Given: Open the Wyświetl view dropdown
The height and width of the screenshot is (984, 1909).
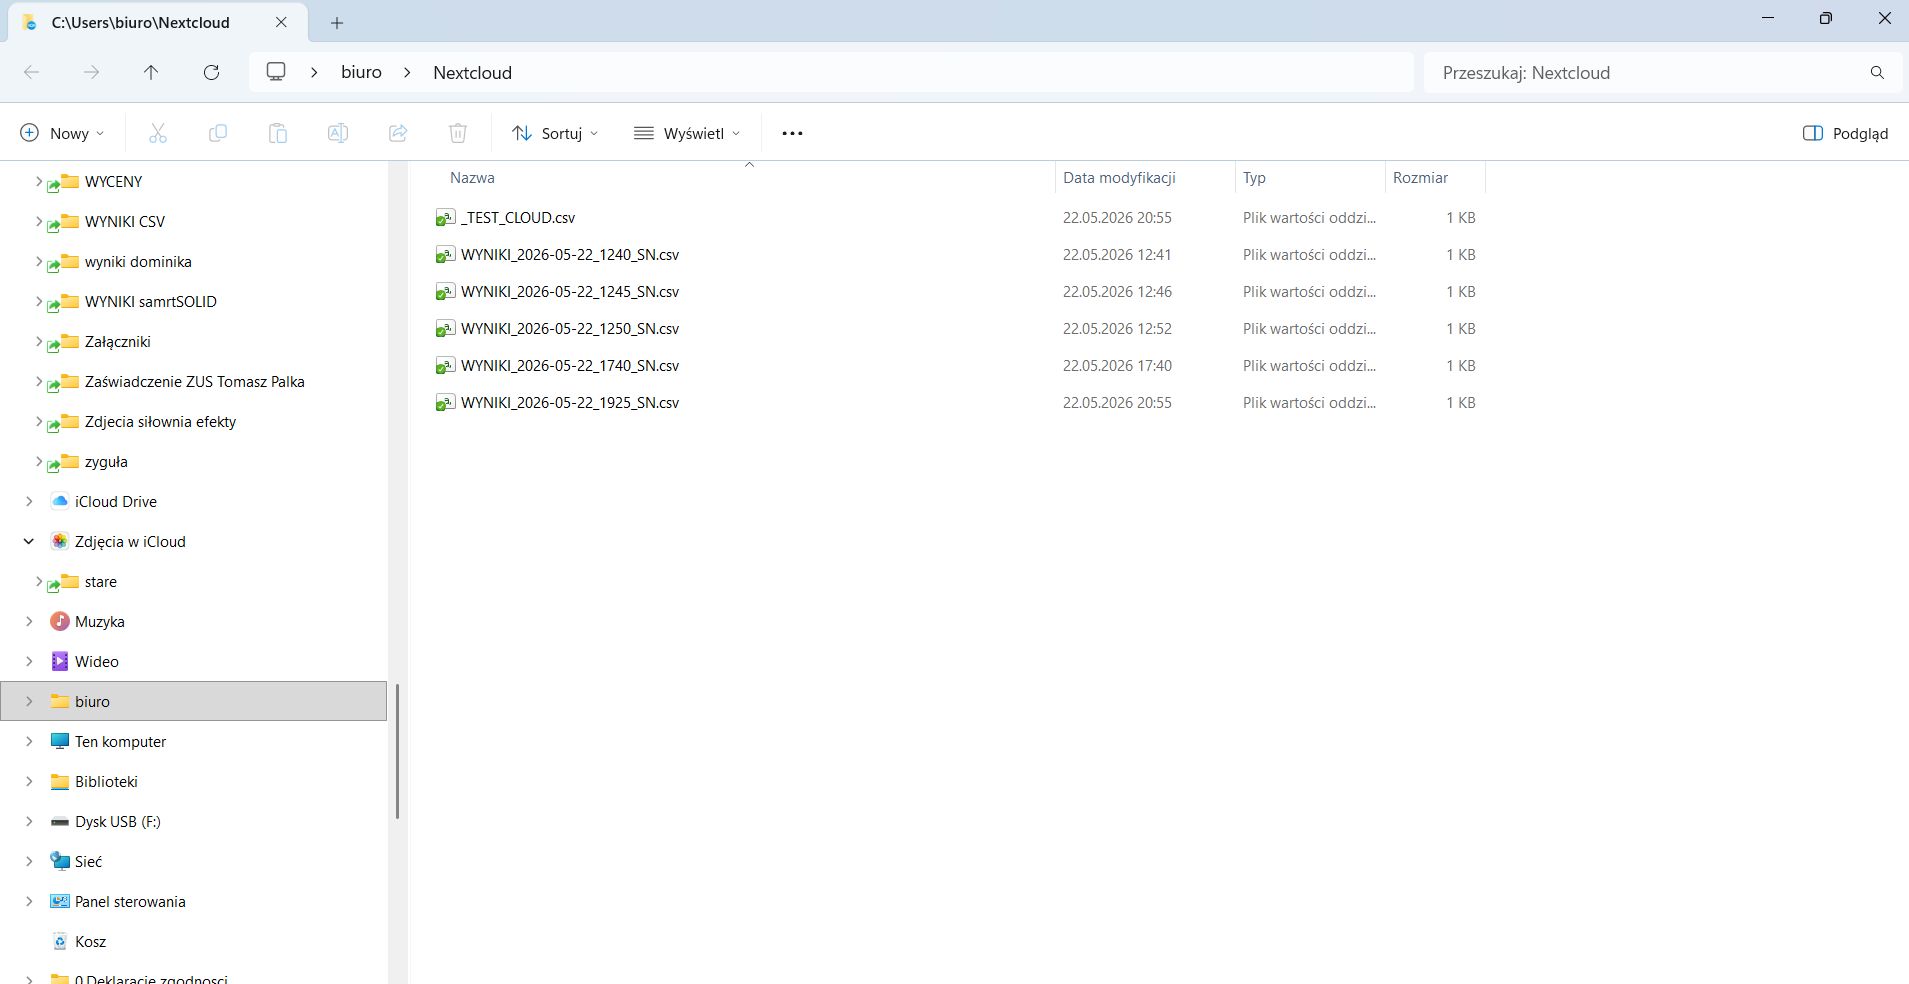Looking at the screenshot, I should coord(688,133).
